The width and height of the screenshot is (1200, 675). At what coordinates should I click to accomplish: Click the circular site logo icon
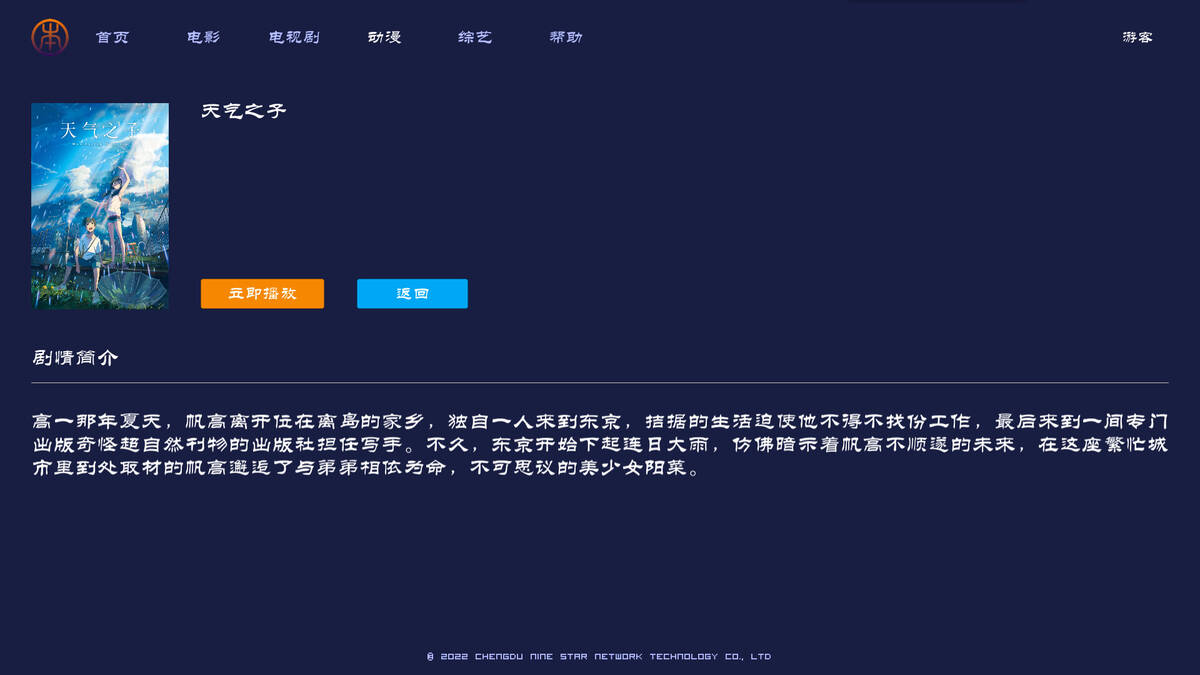50,37
